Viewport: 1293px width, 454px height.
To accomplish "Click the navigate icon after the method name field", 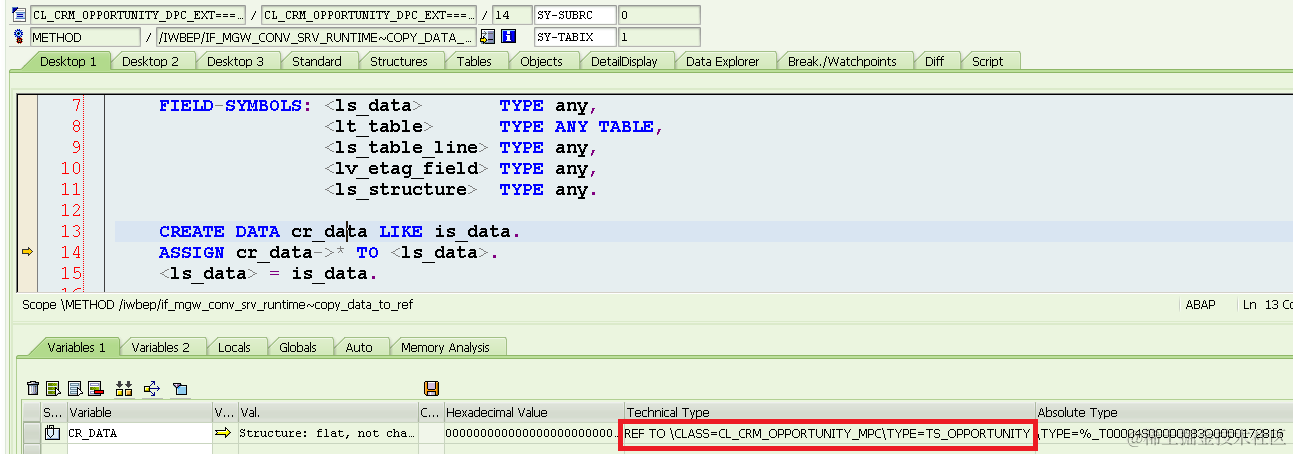I will (x=487, y=37).
